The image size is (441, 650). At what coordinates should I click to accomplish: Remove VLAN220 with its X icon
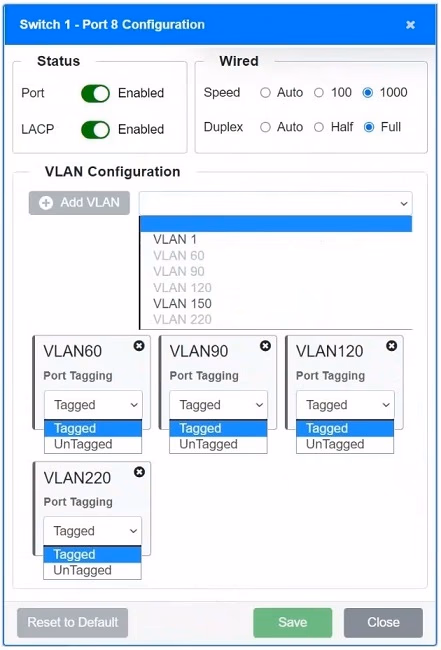139,472
